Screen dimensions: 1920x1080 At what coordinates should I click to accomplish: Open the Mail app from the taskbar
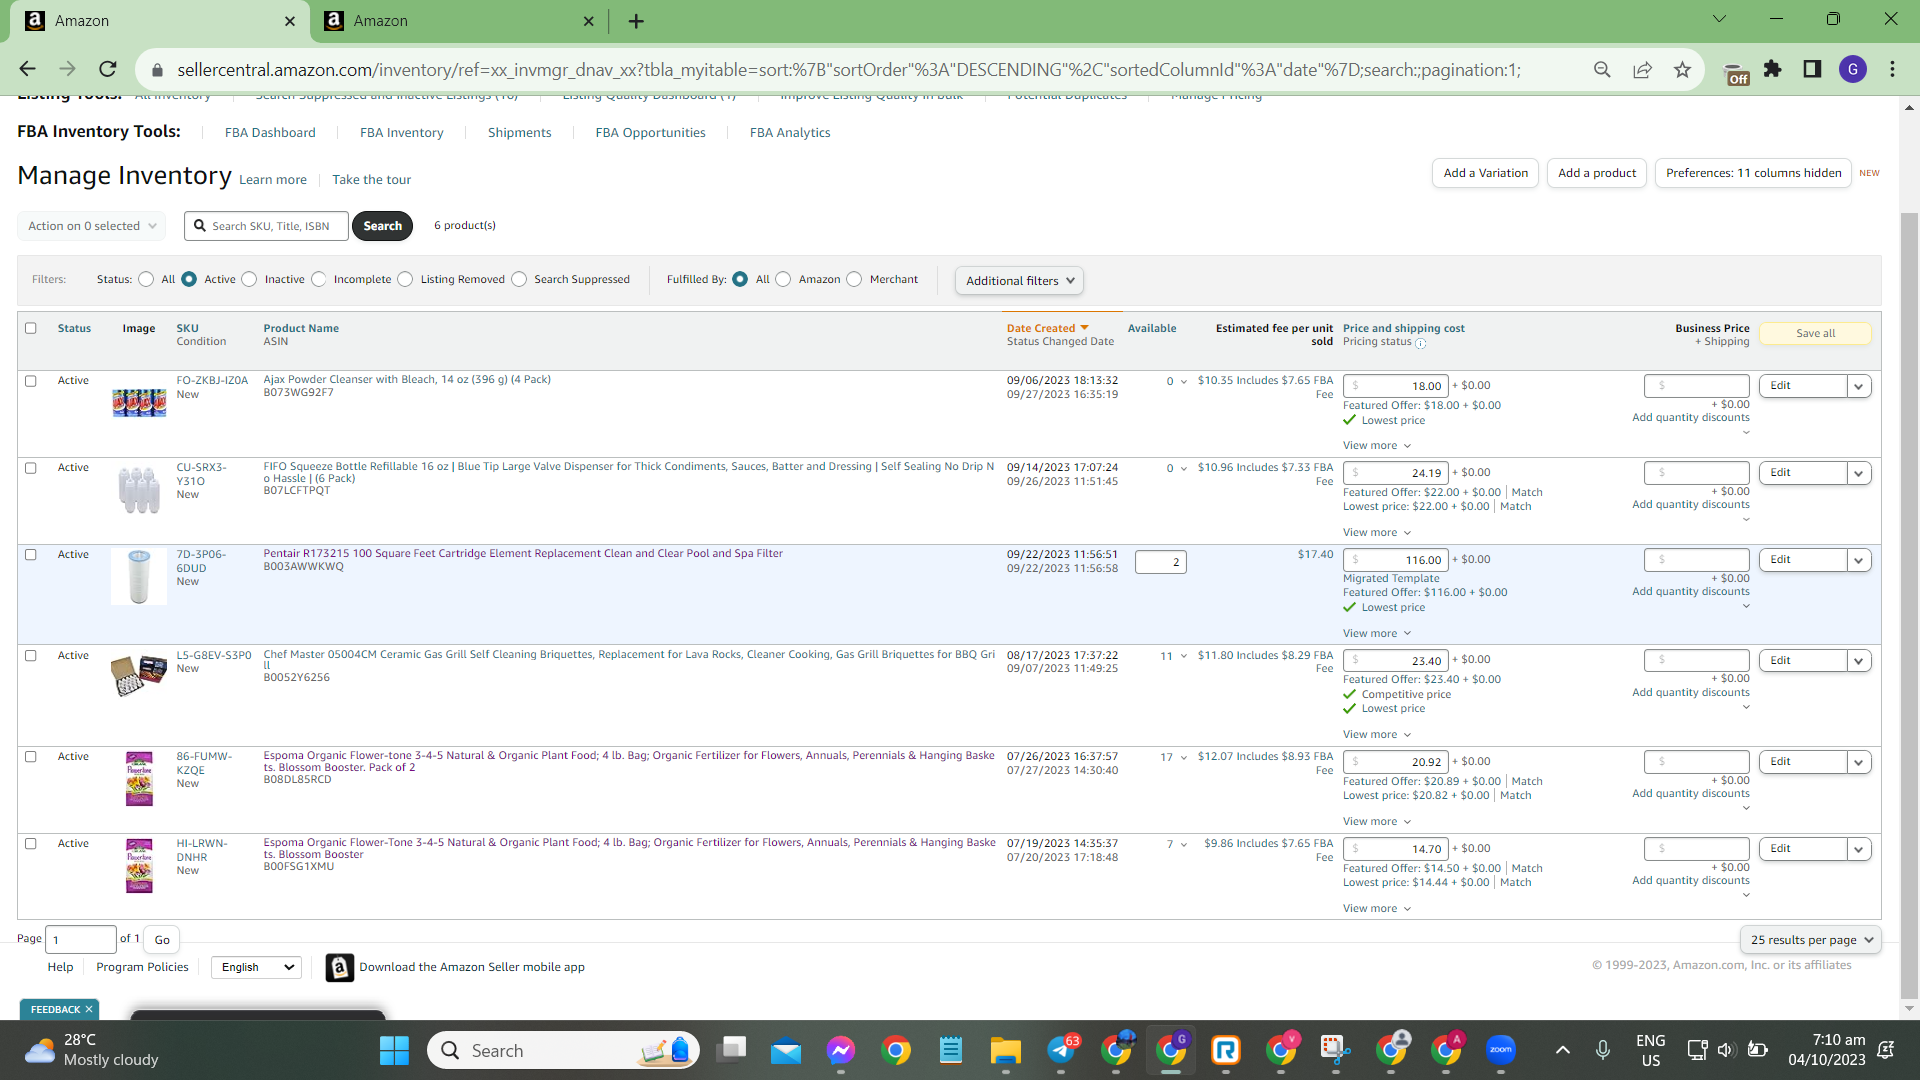click(786, 1050)
